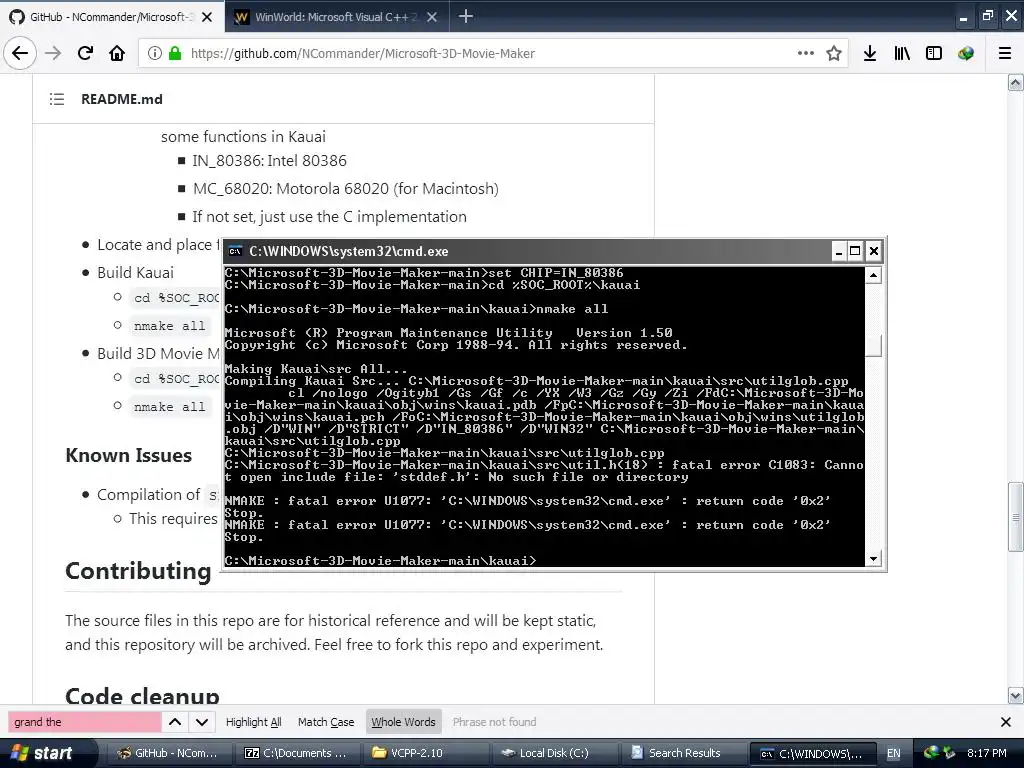Click the Known Issues heading
Image resolution: width=1024 pixels, height=768 pixels.
click(129, 455)
